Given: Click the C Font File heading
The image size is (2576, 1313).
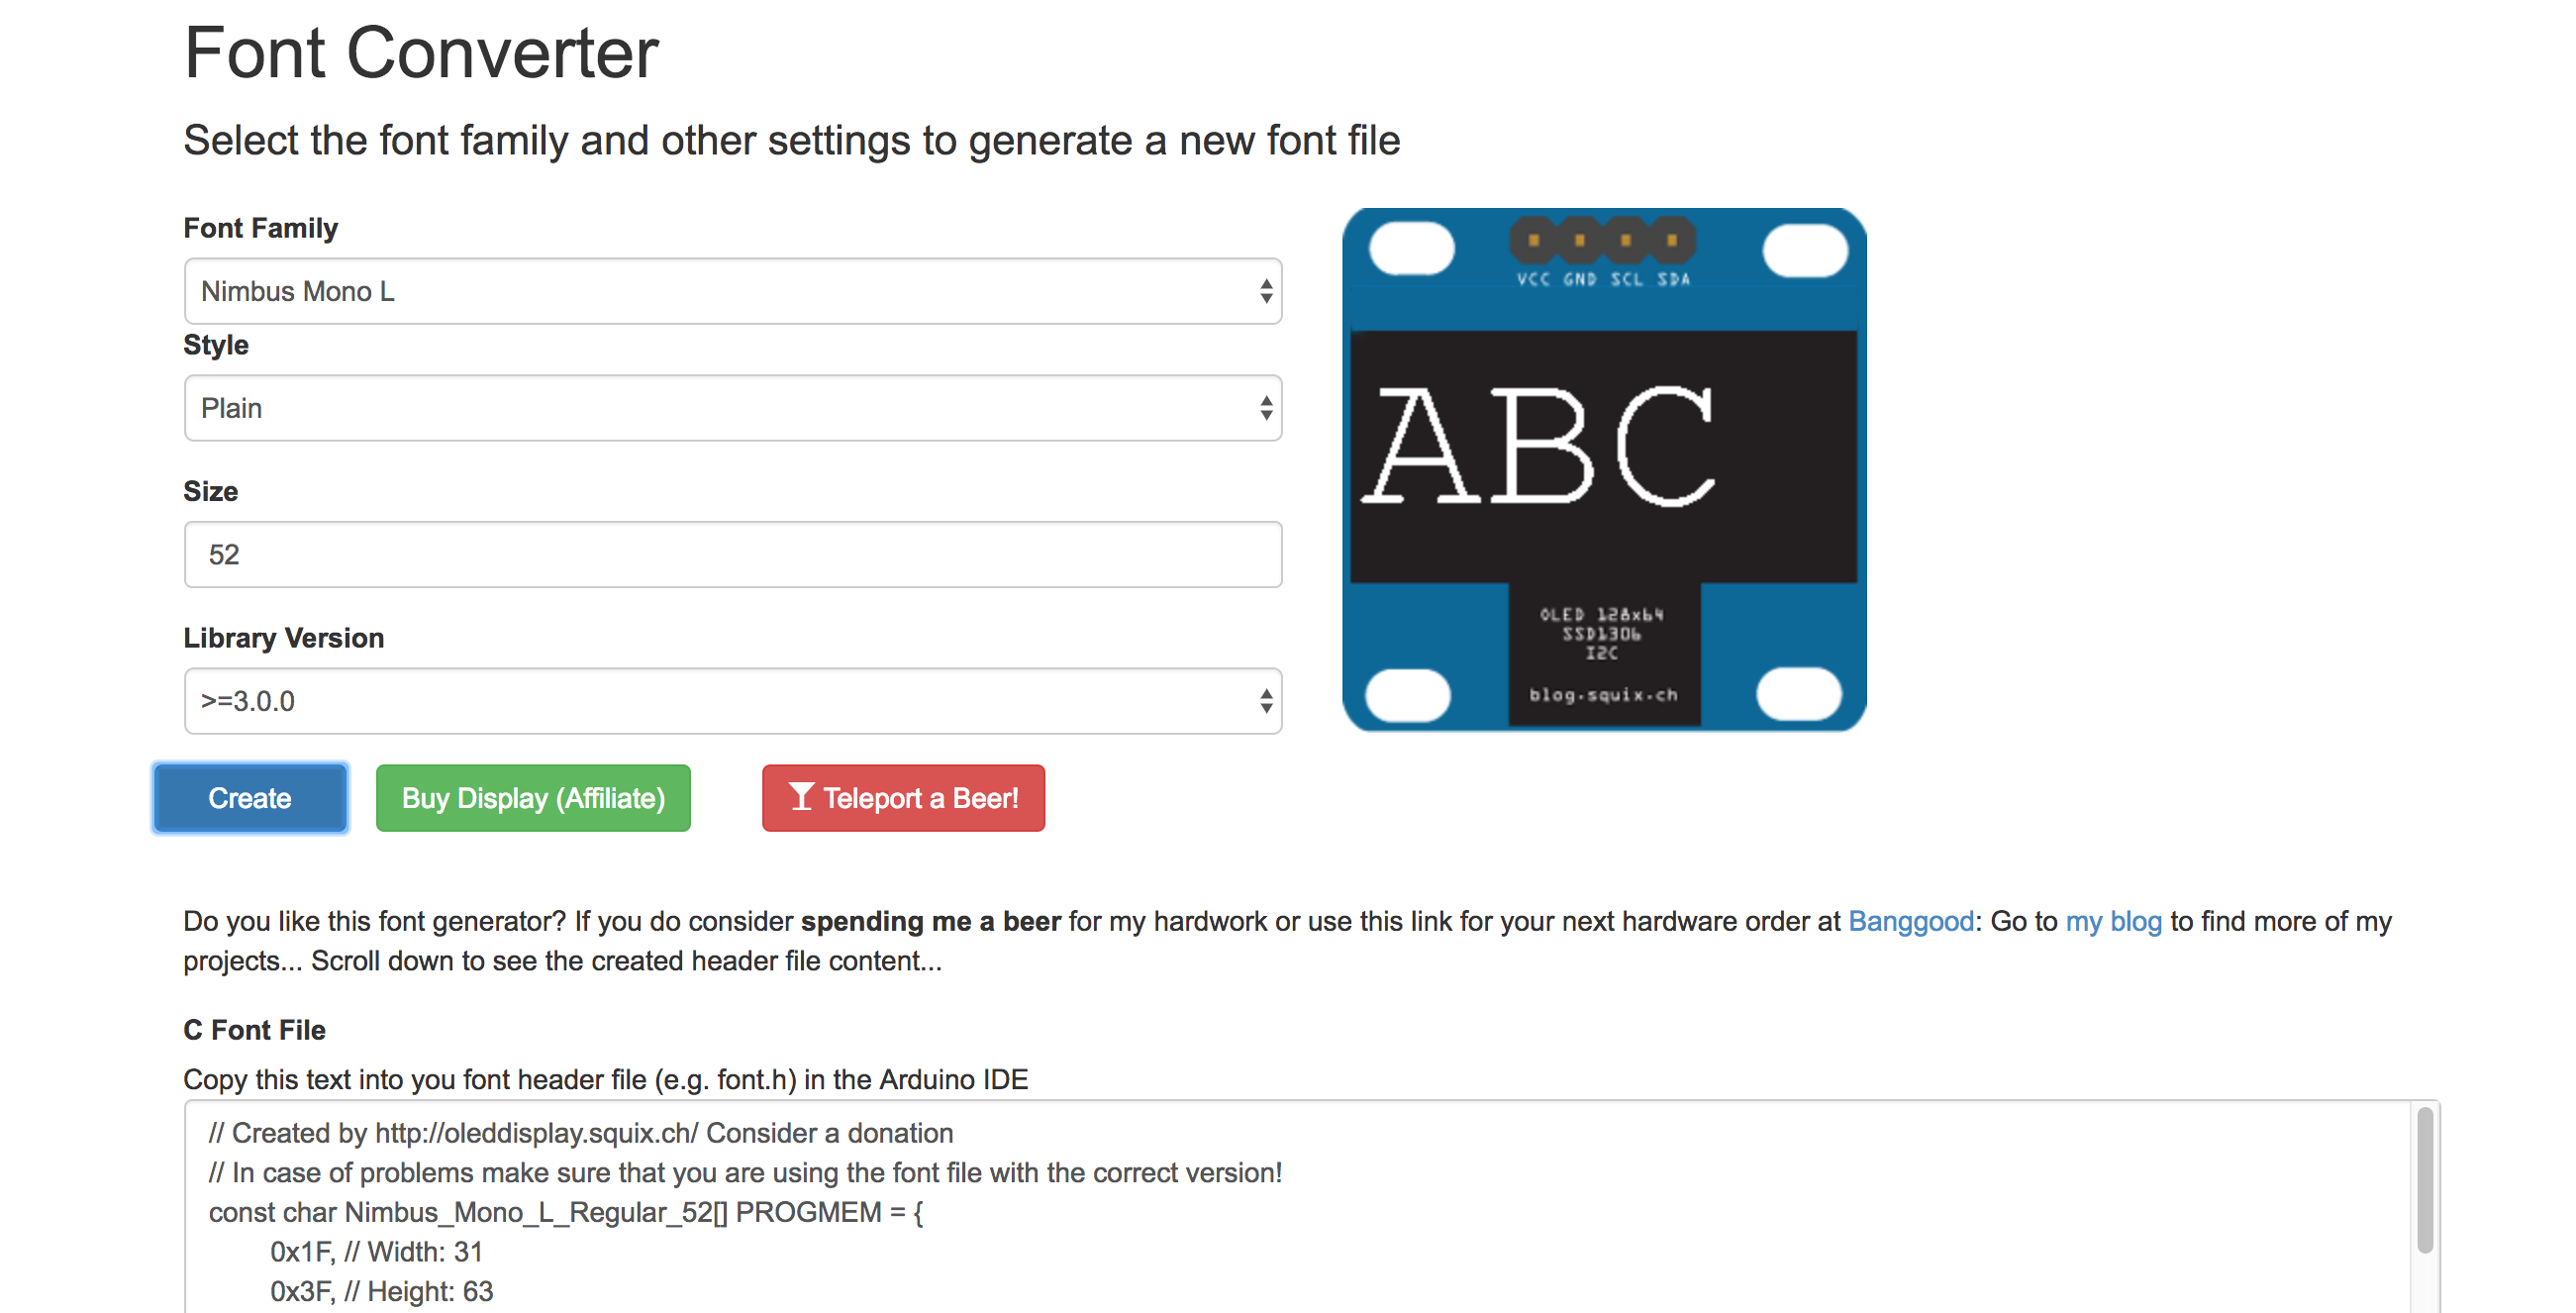Looking at the screenshot, I should pyautogui.click(x=254, y=1030).
